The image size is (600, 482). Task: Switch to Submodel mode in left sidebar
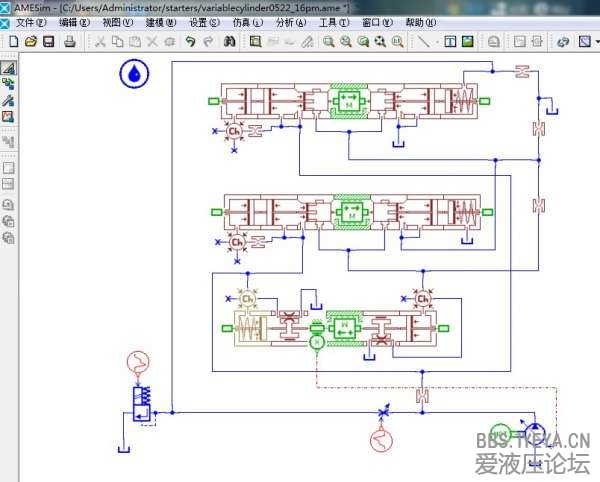click(8, 85)
